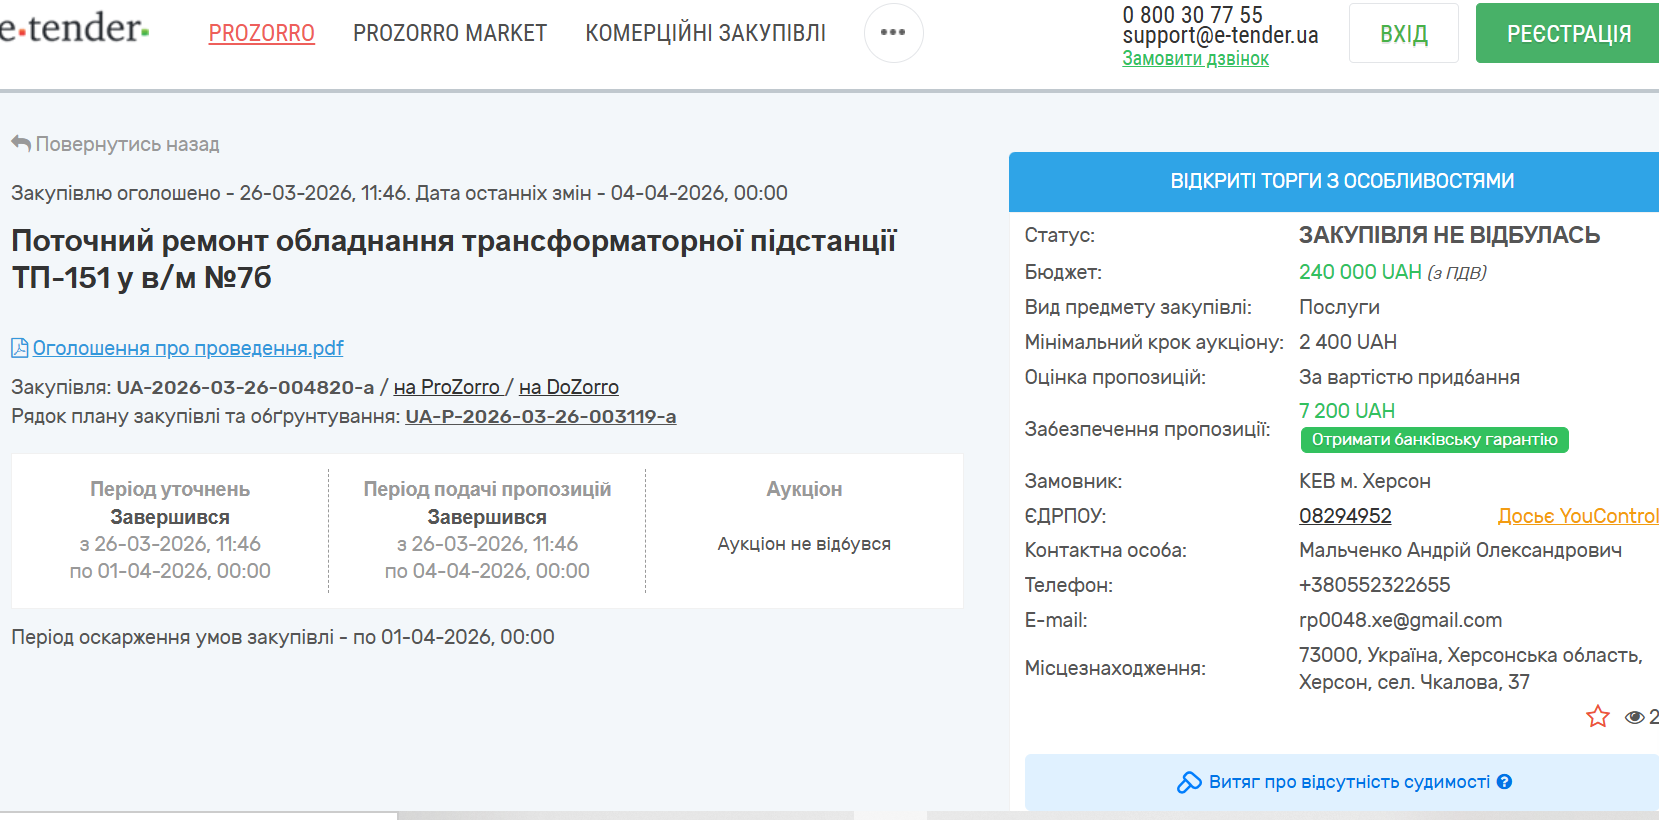Open the на DoZorro link
The width and height of the screenshot is (1659, 820).
click(569, 387)
